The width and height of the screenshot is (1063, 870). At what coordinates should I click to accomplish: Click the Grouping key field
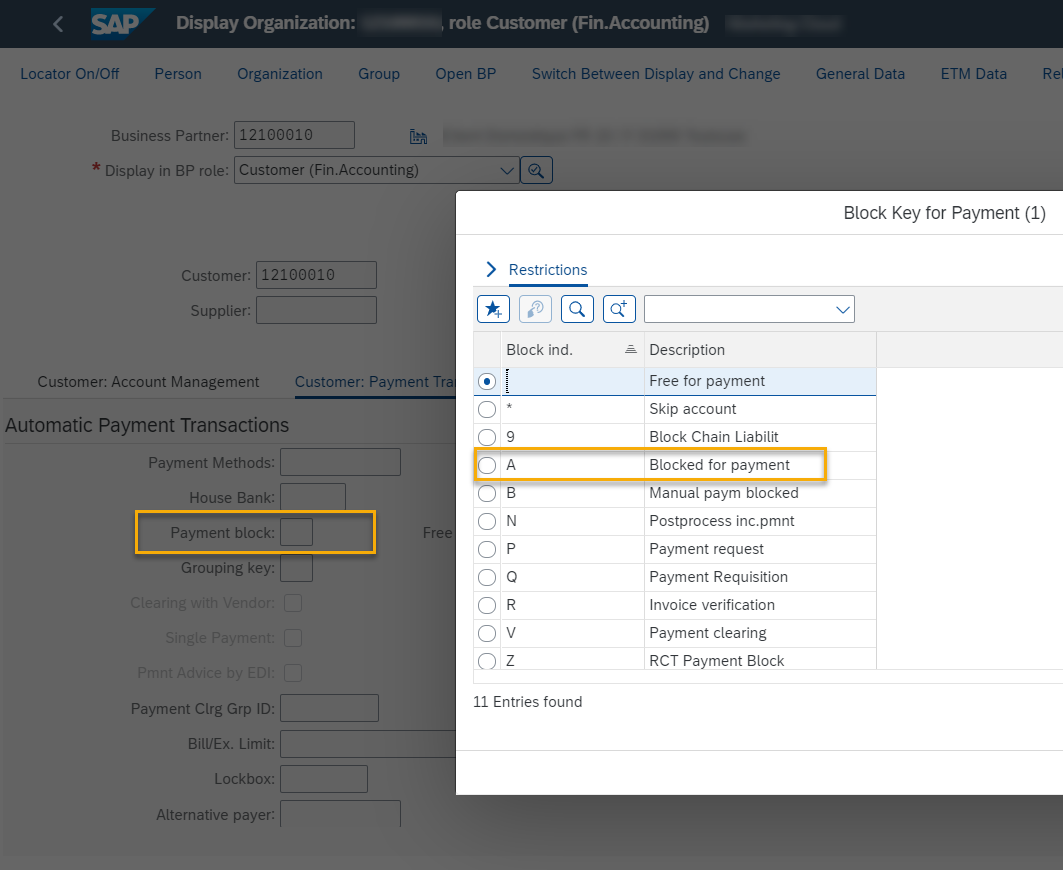(x=297, y=568)
